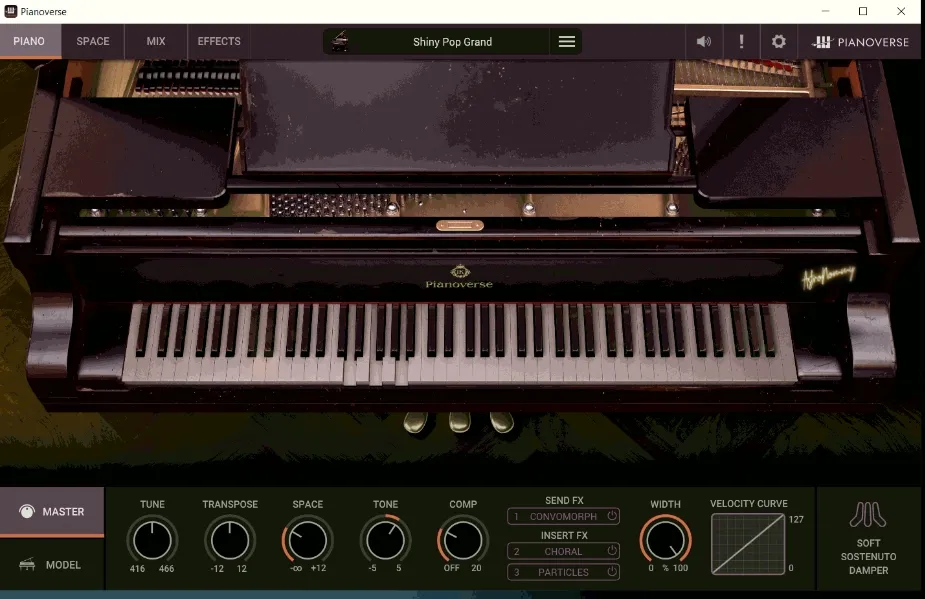Open the preset hamburger menu

(x=566, y=41)
